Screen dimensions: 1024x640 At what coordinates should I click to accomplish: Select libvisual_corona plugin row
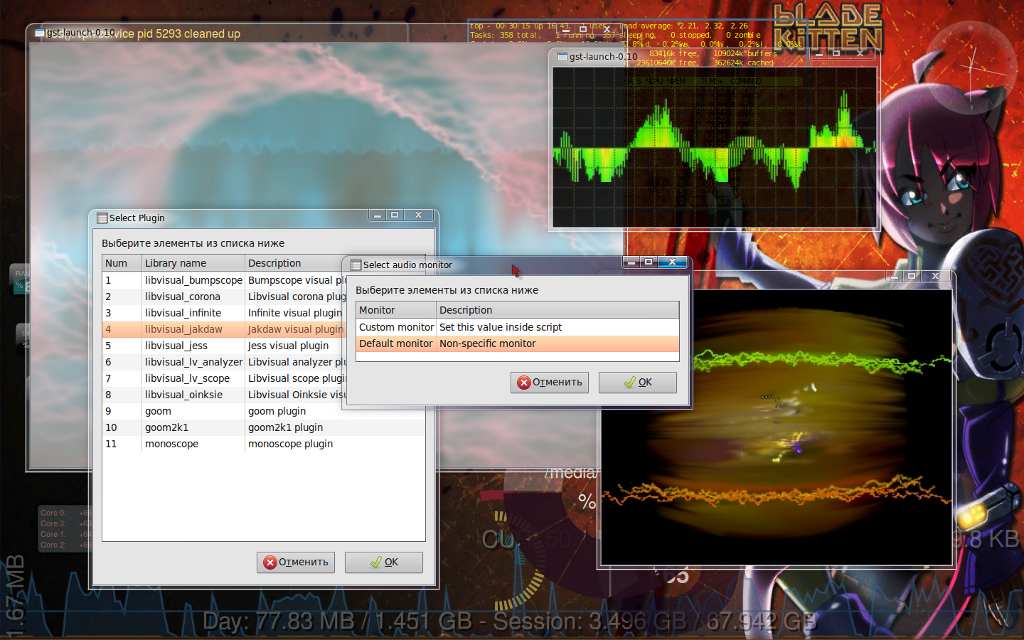pos(223,296)
